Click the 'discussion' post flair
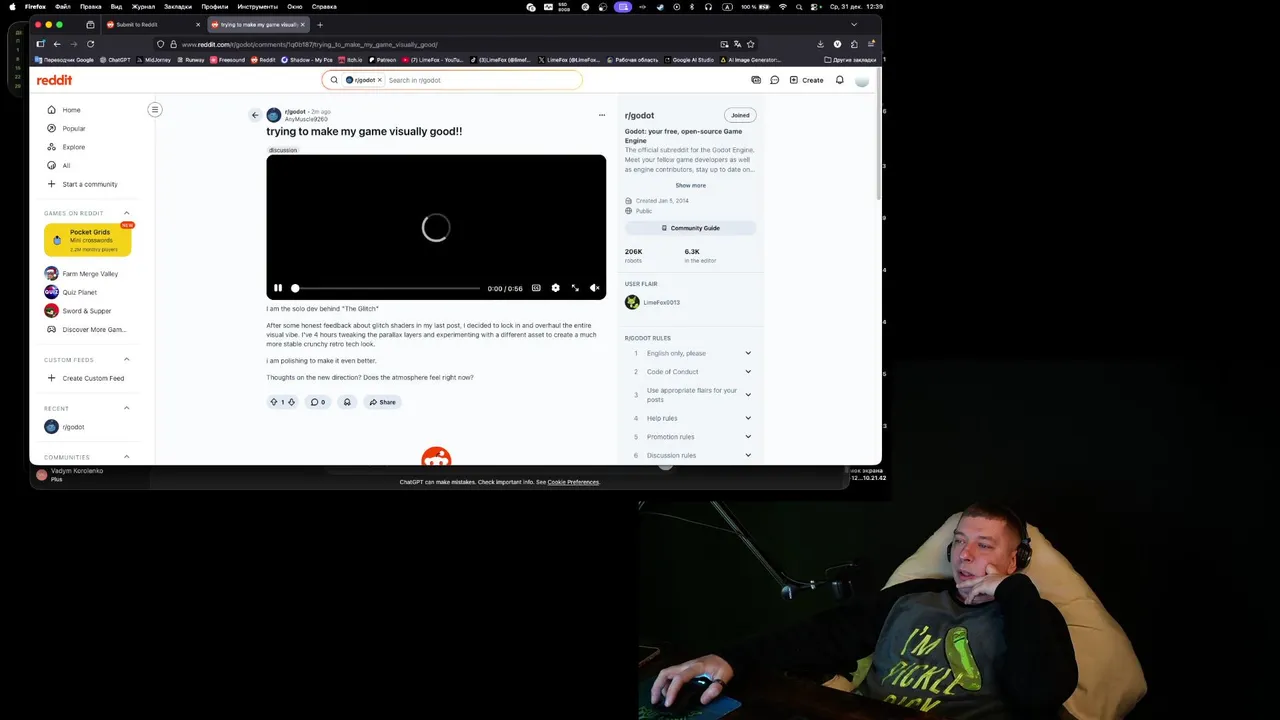The image size is (1280, 720). [283, 150]
